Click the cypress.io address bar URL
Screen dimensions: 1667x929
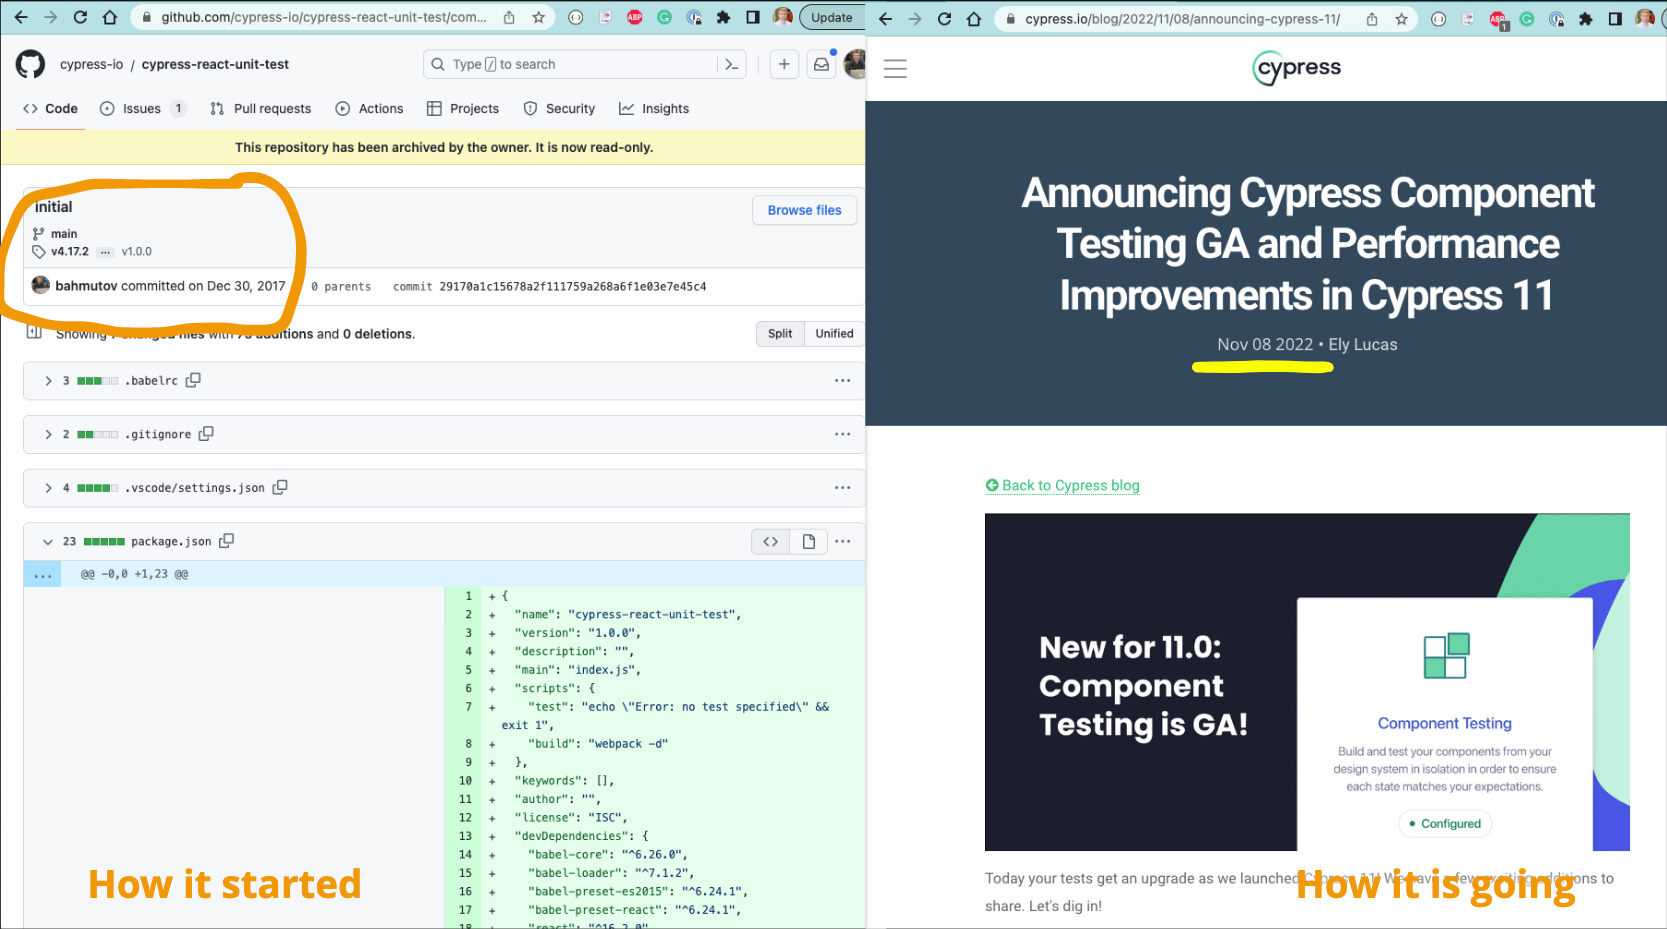[1182, 19]
